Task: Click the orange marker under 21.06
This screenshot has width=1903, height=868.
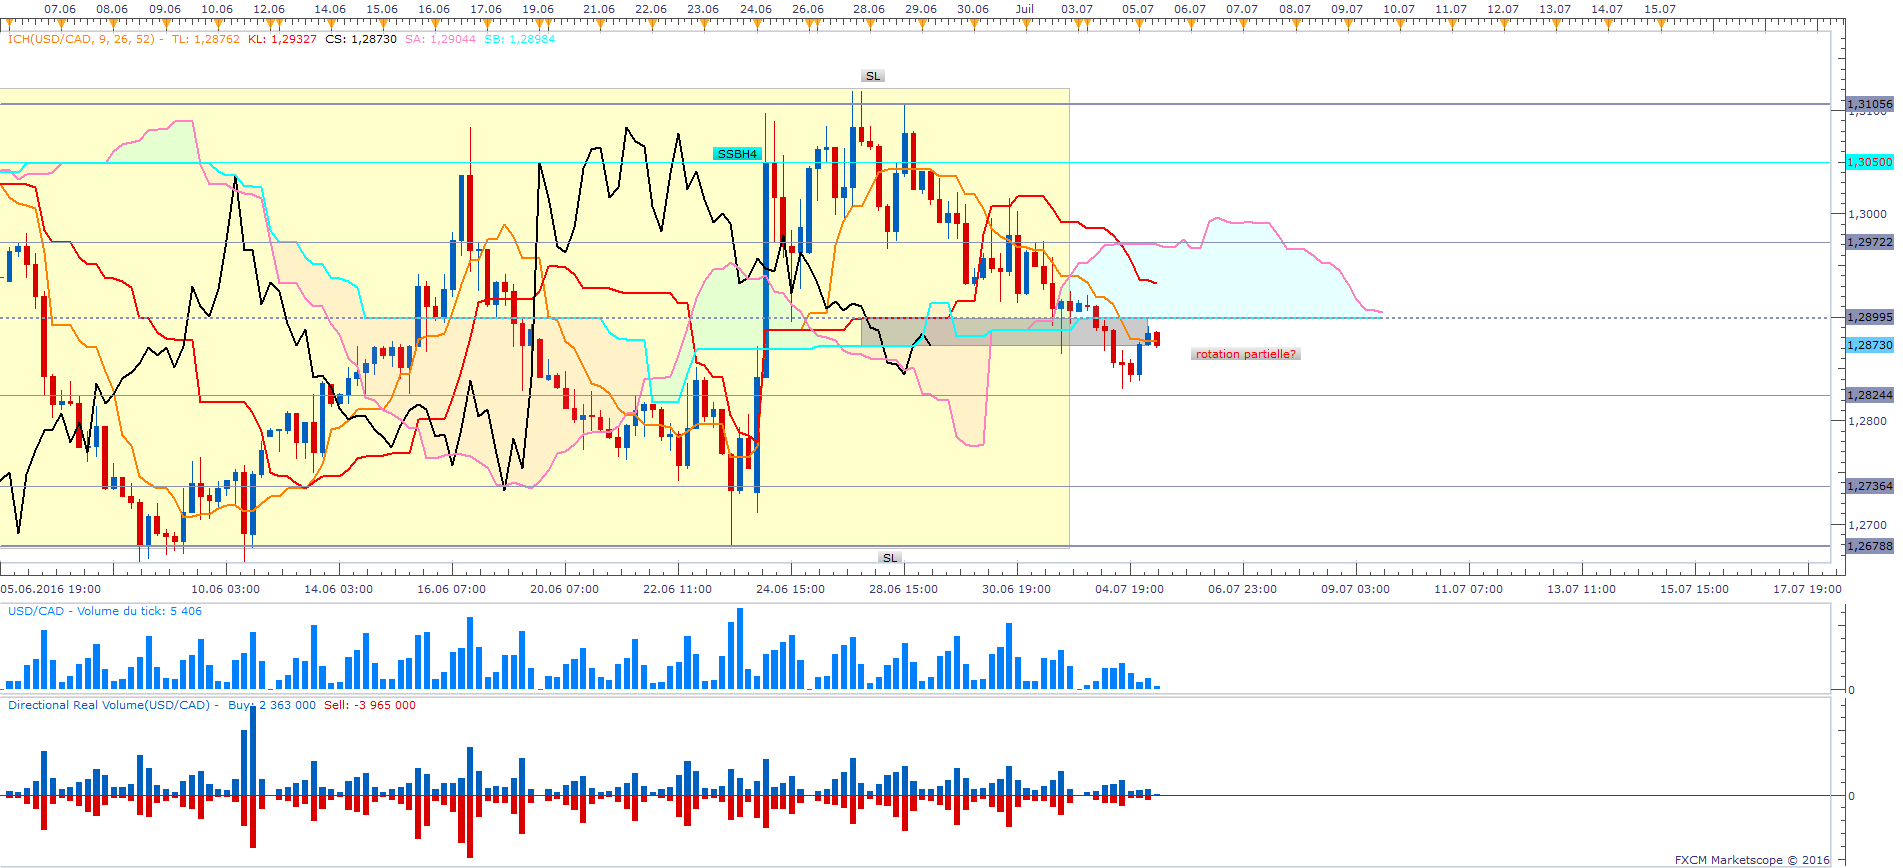Action: 599,21
